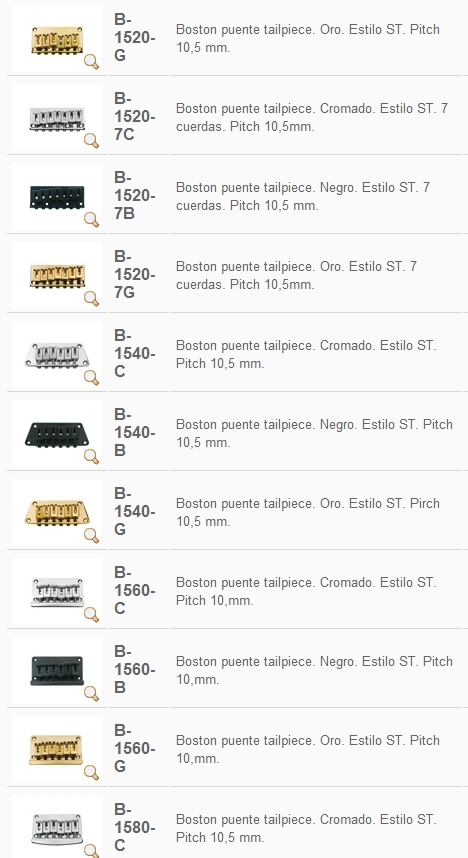This screenshot has height=858, width=468.
Task: Enlarge B-1560-G photo using magnifier icon
Action: click(91, 772)
